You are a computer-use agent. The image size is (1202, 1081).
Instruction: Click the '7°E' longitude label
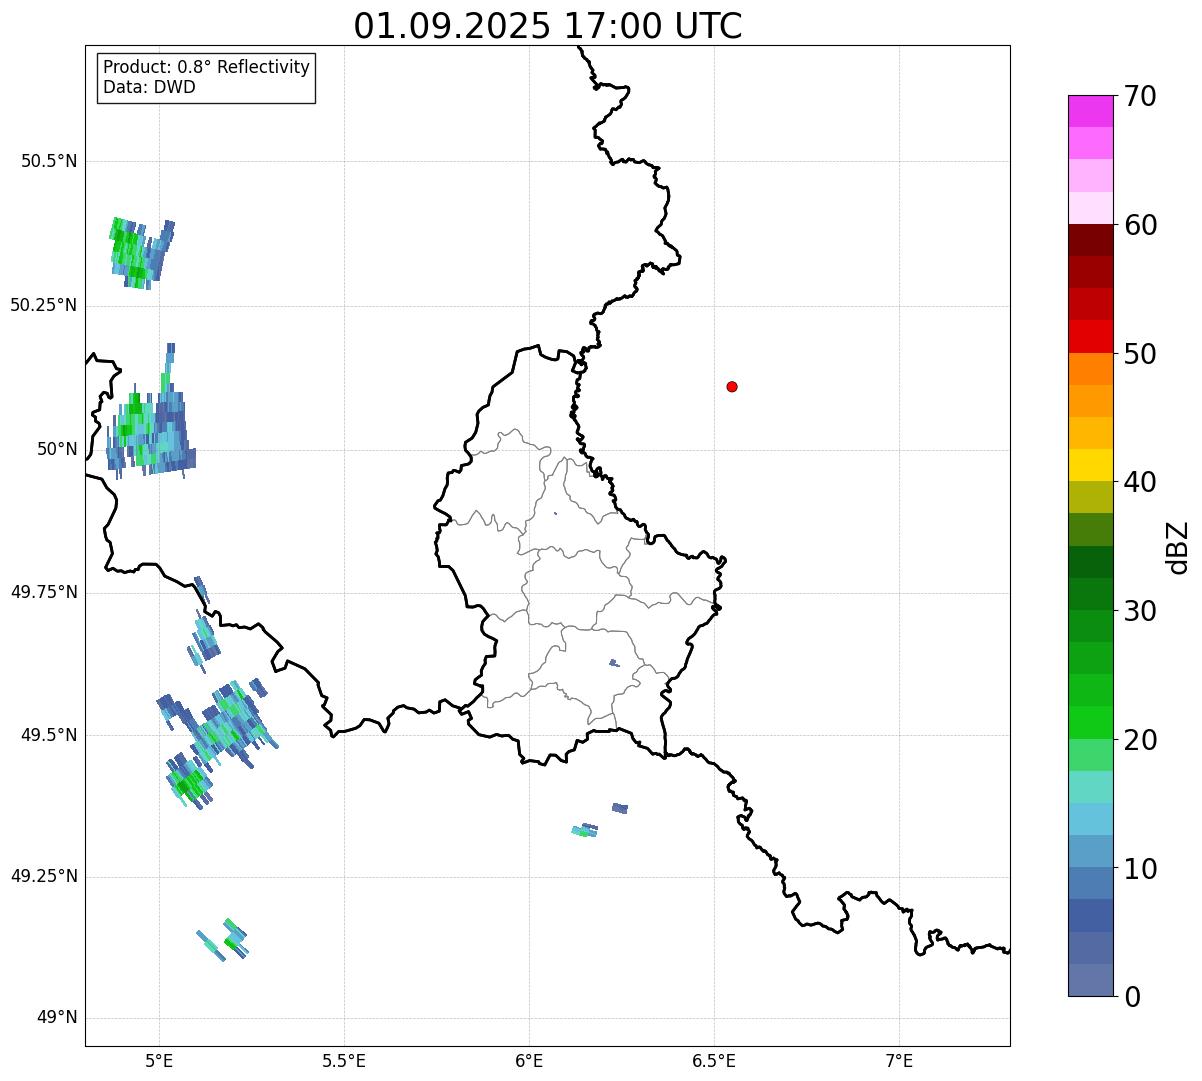tap(899, 1060)
